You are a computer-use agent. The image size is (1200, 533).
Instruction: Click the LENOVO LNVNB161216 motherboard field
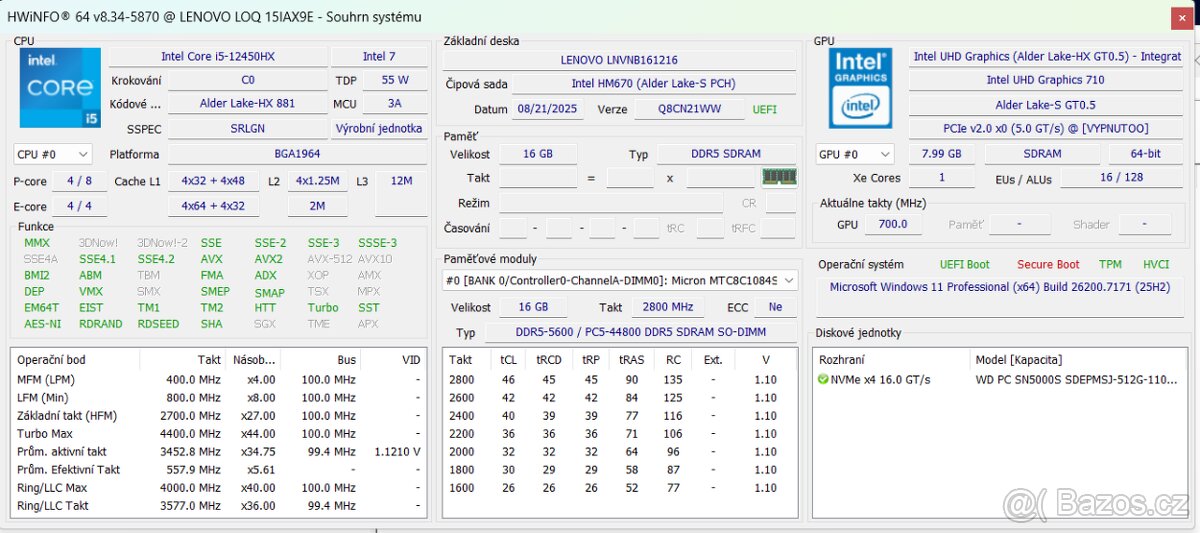tap(619, 60)
